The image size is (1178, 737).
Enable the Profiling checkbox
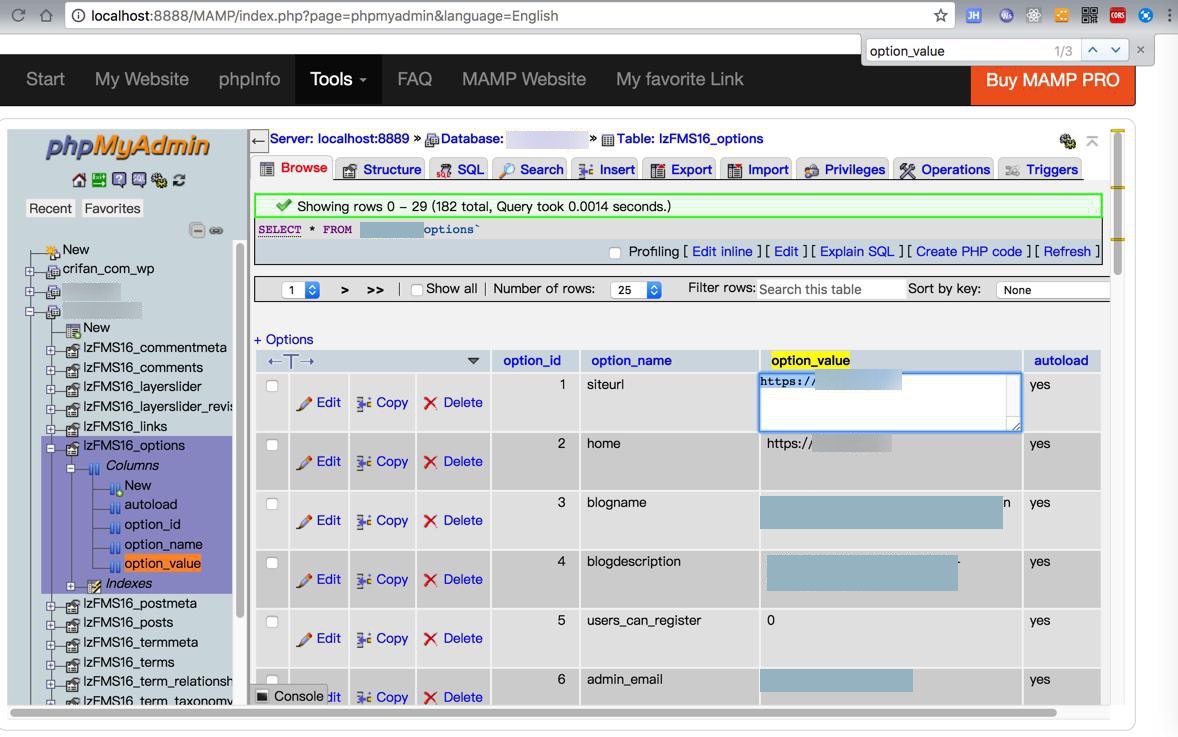pyautogui.click(x=615, y=252)
